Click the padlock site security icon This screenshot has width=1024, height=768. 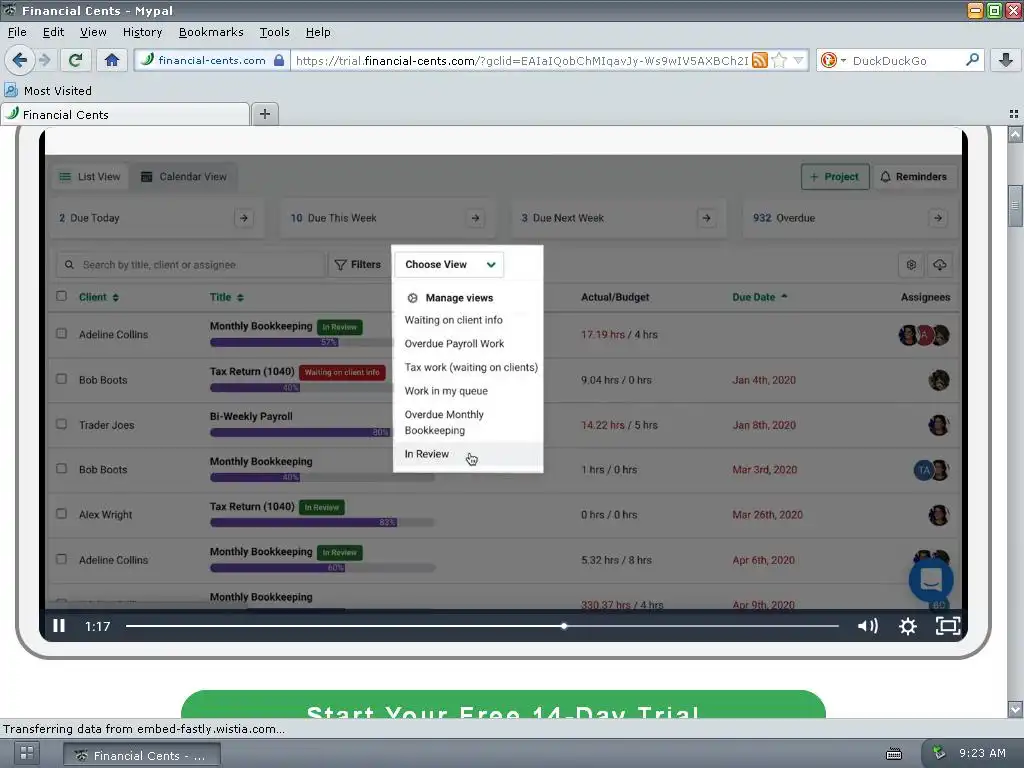coord(279,61)
